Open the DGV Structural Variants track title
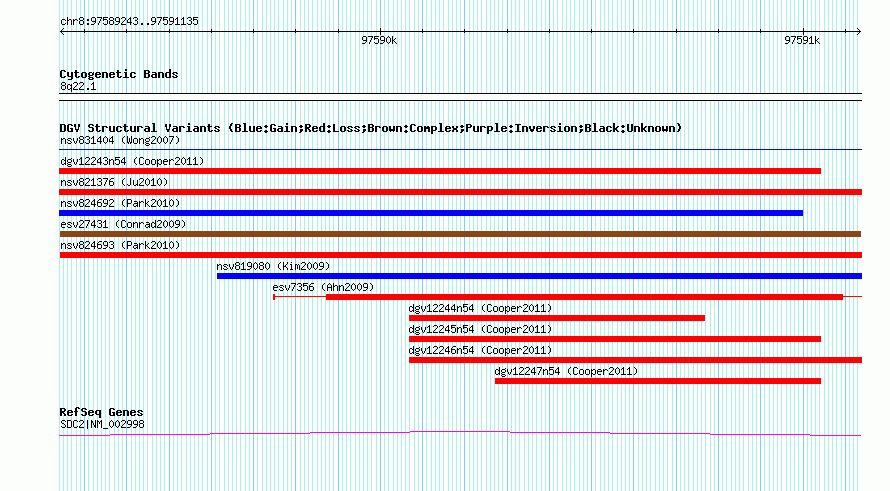This screenshot has height=491, width=890. [x=371, y=128]
